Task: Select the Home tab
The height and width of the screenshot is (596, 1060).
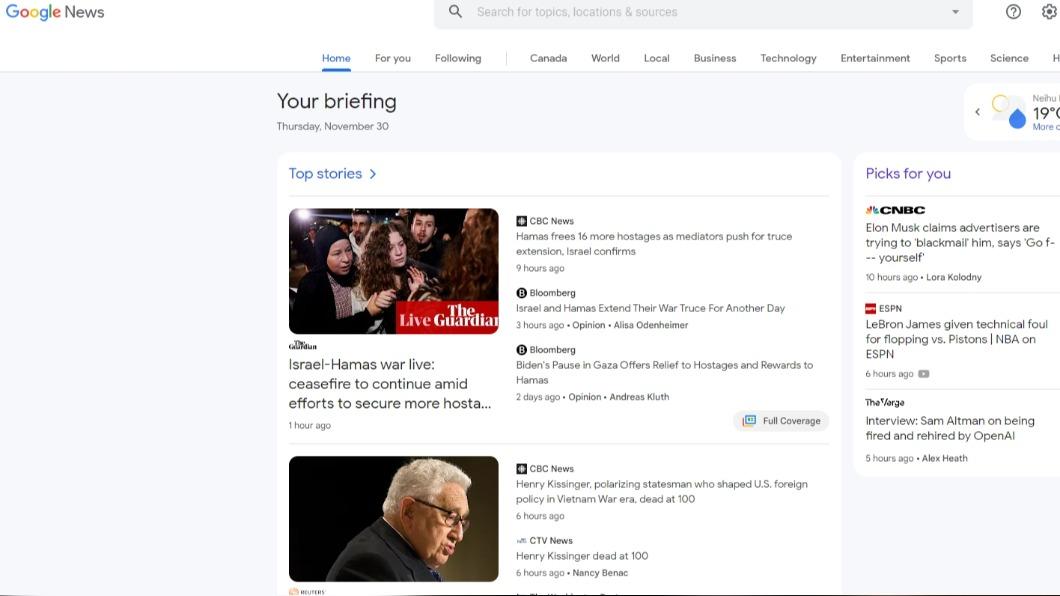Action: click(336, 58)
